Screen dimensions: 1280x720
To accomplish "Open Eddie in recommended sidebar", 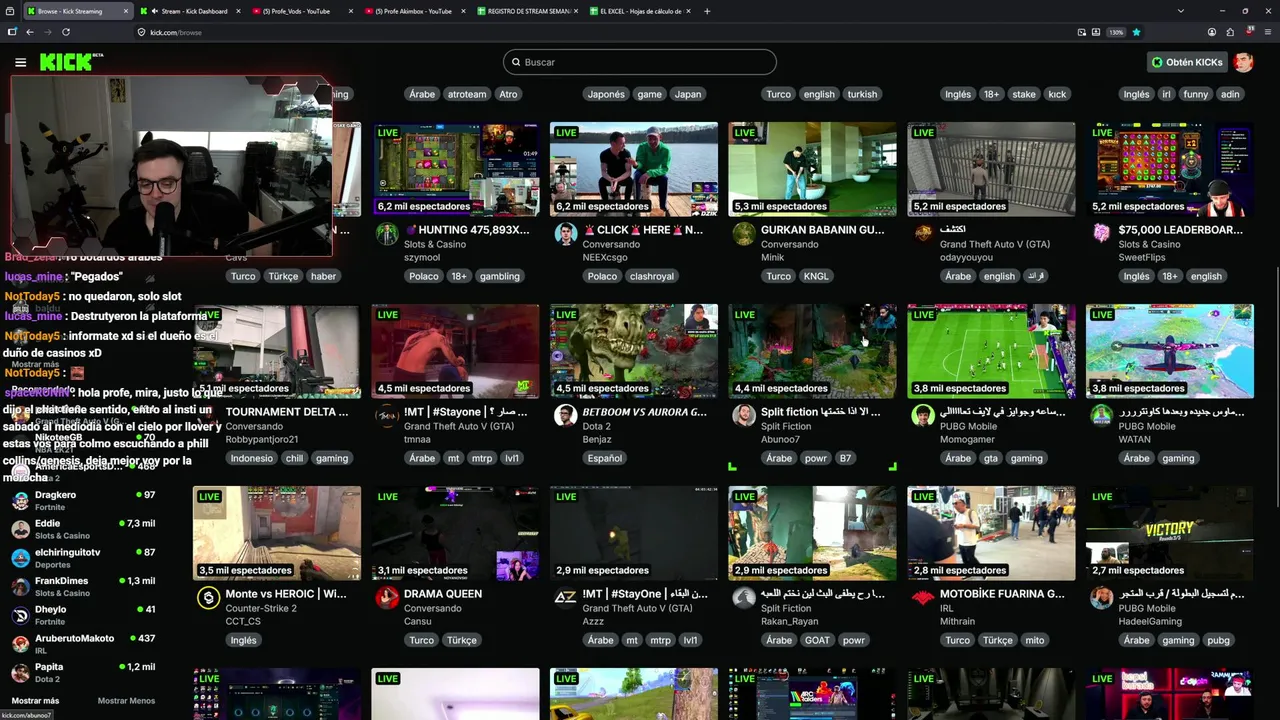I will [85, 529].
